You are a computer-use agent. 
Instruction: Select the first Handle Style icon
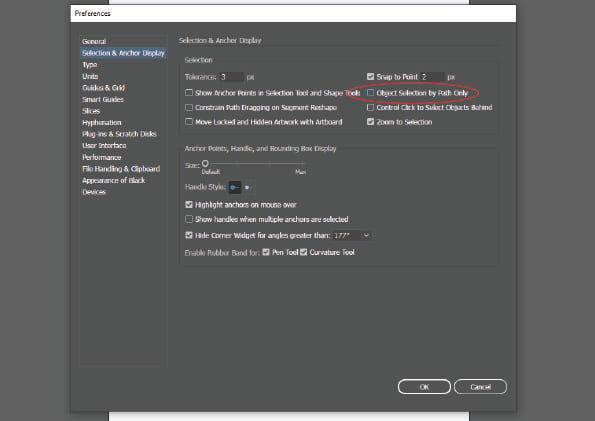[x=235, y=187]
